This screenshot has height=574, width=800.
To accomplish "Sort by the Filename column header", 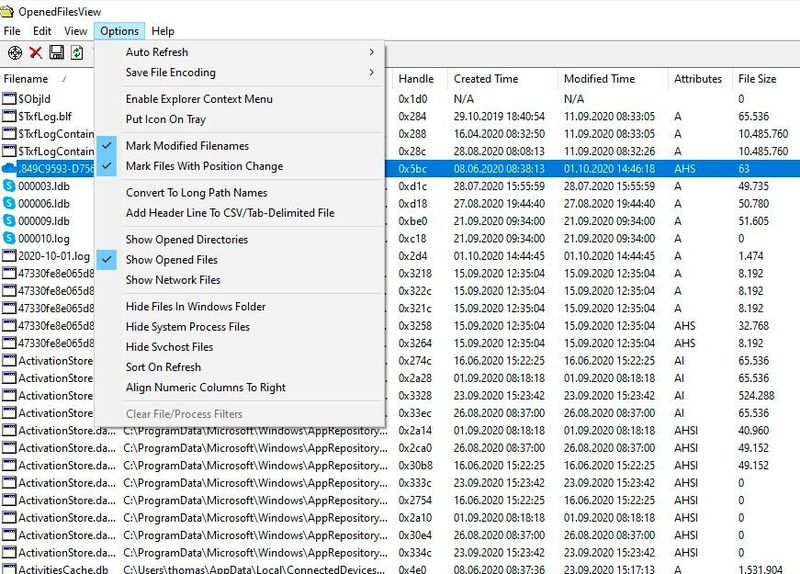I will coord(47,79).
